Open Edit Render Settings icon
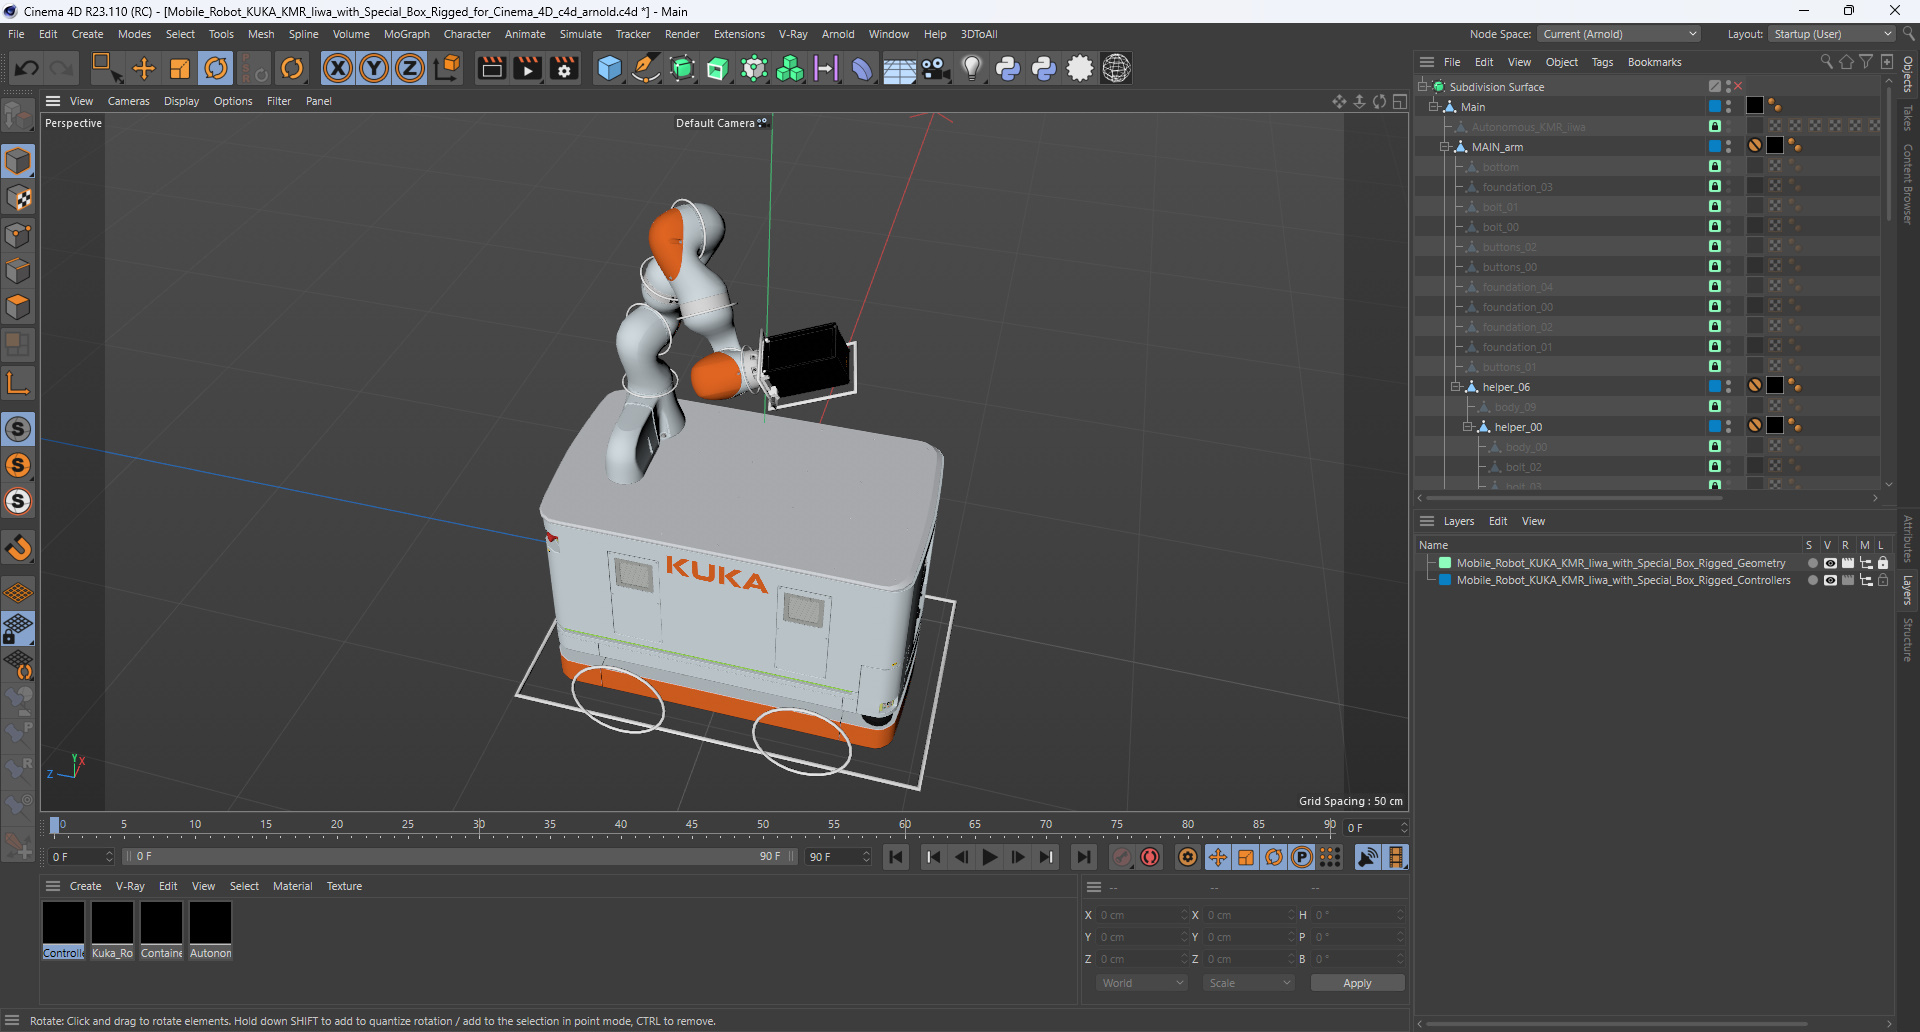The image size is (1920, 1032). click(x=565, y=68)
